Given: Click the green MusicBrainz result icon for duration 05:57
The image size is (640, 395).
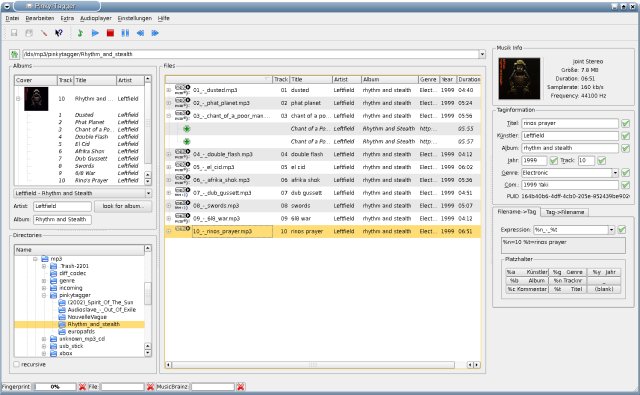Looking at the screenshot, I should (x=187, y=142).
